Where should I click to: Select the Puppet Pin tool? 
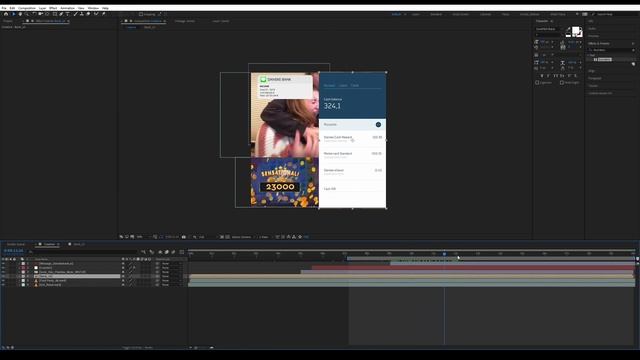pos(104,14)
